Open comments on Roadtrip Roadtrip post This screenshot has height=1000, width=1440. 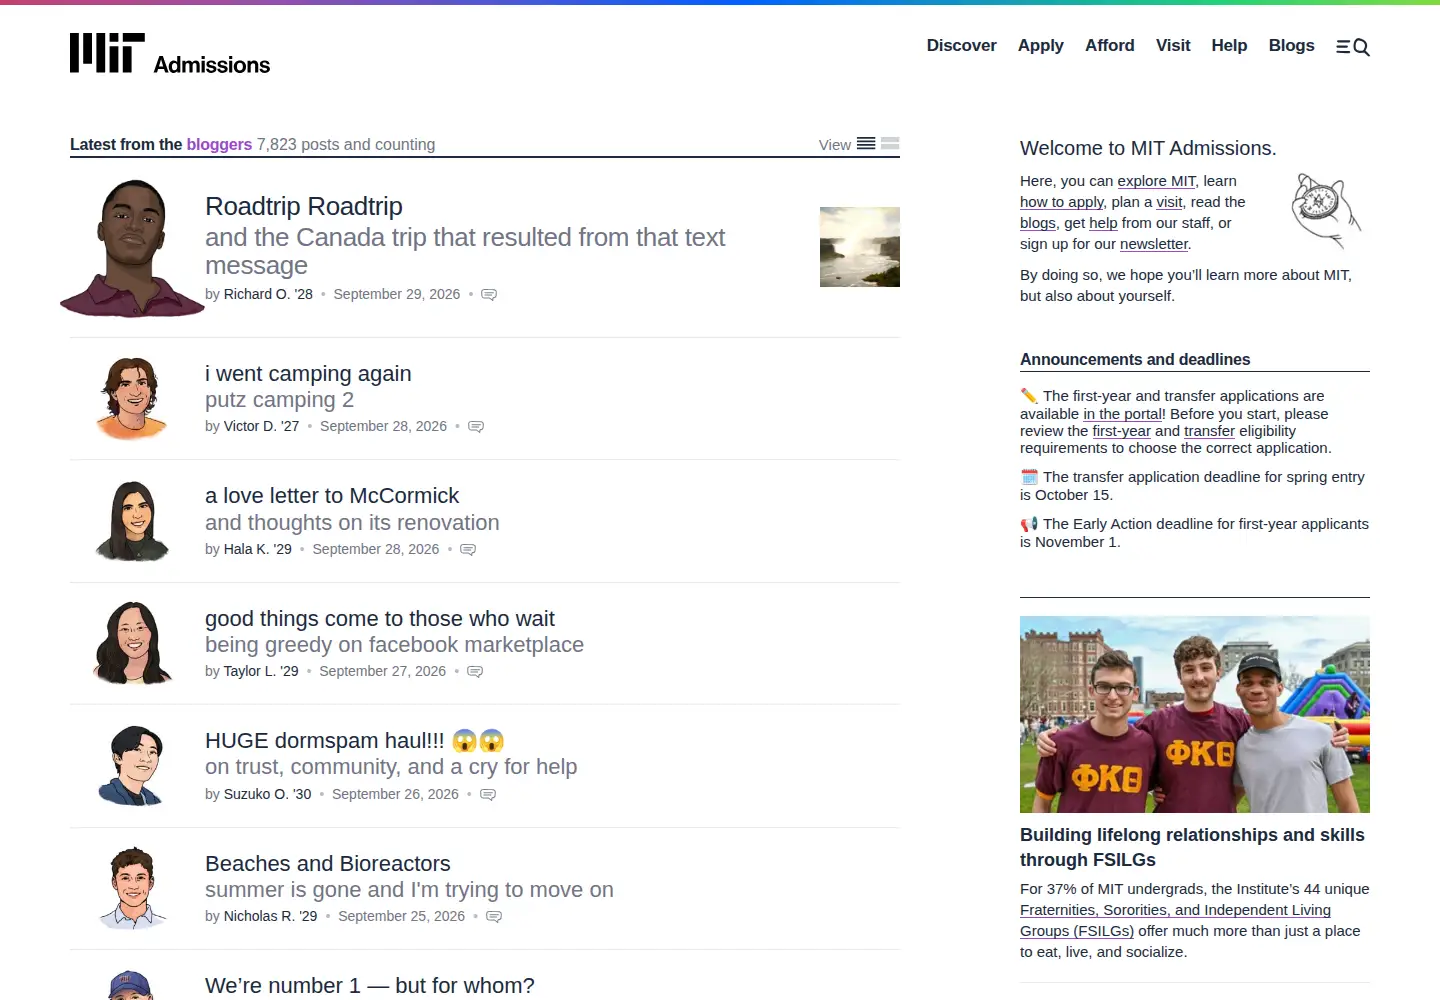click(x=489, y=295)
